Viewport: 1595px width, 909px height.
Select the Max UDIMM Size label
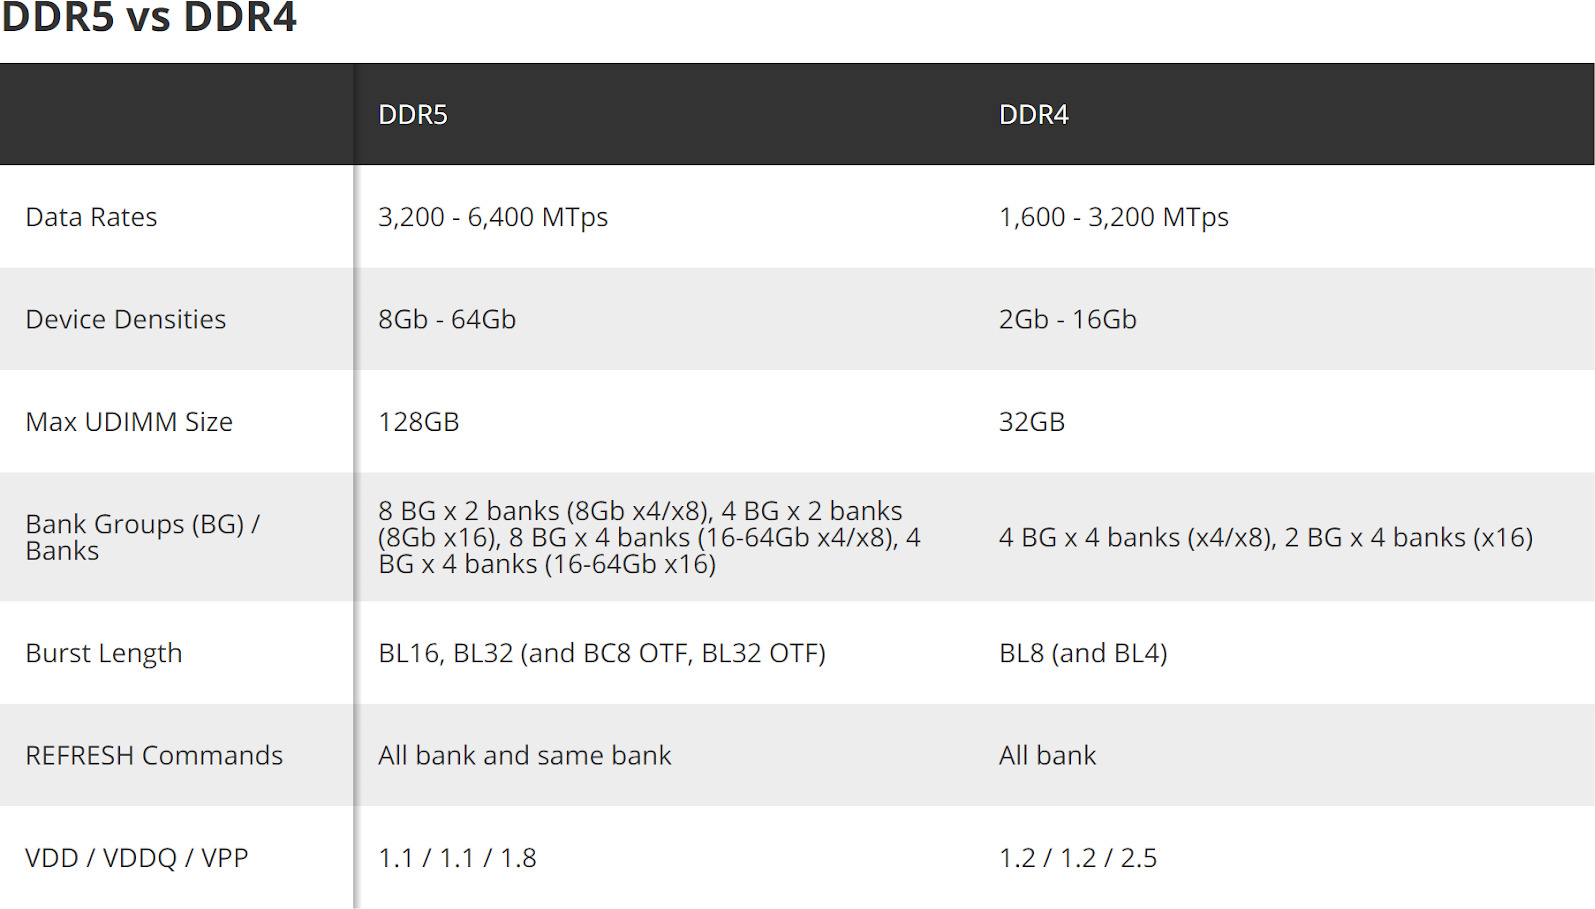pos(129,422)
